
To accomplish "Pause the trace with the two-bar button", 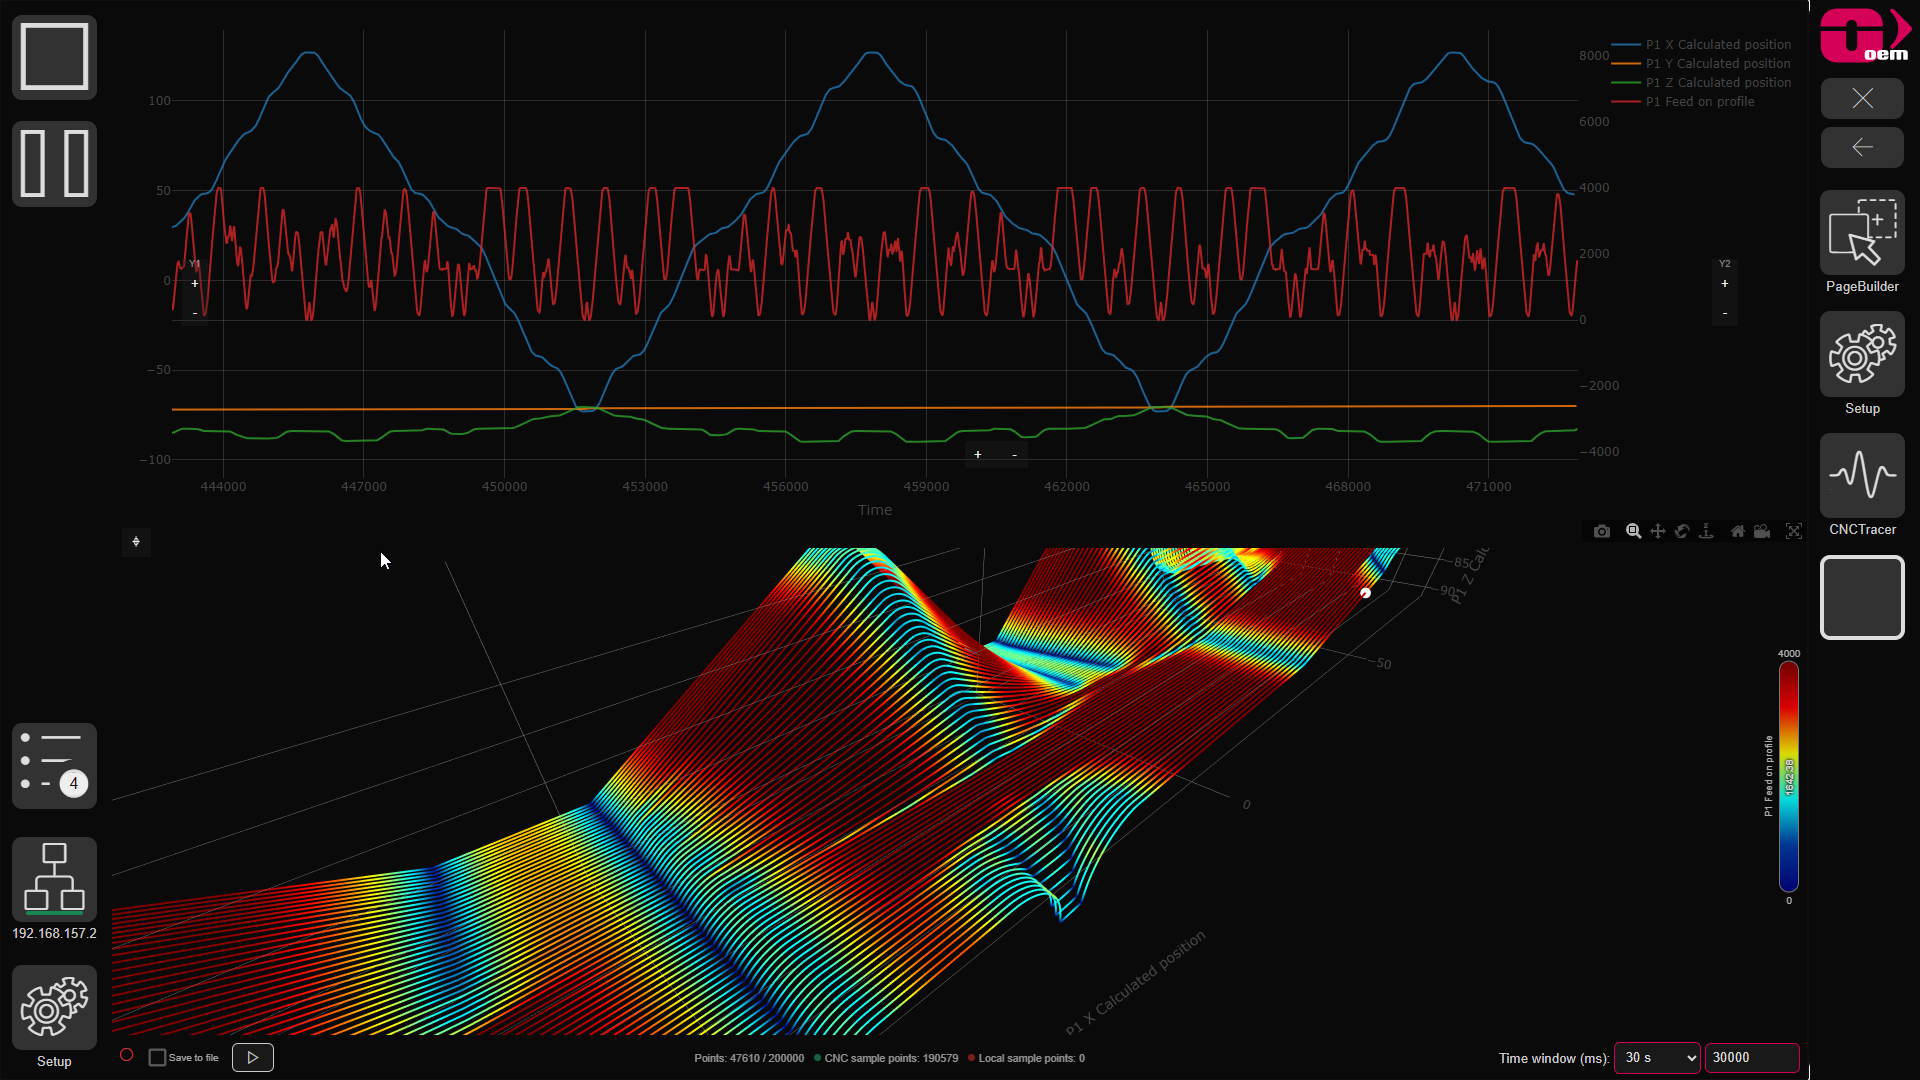I will click(54, 164).
